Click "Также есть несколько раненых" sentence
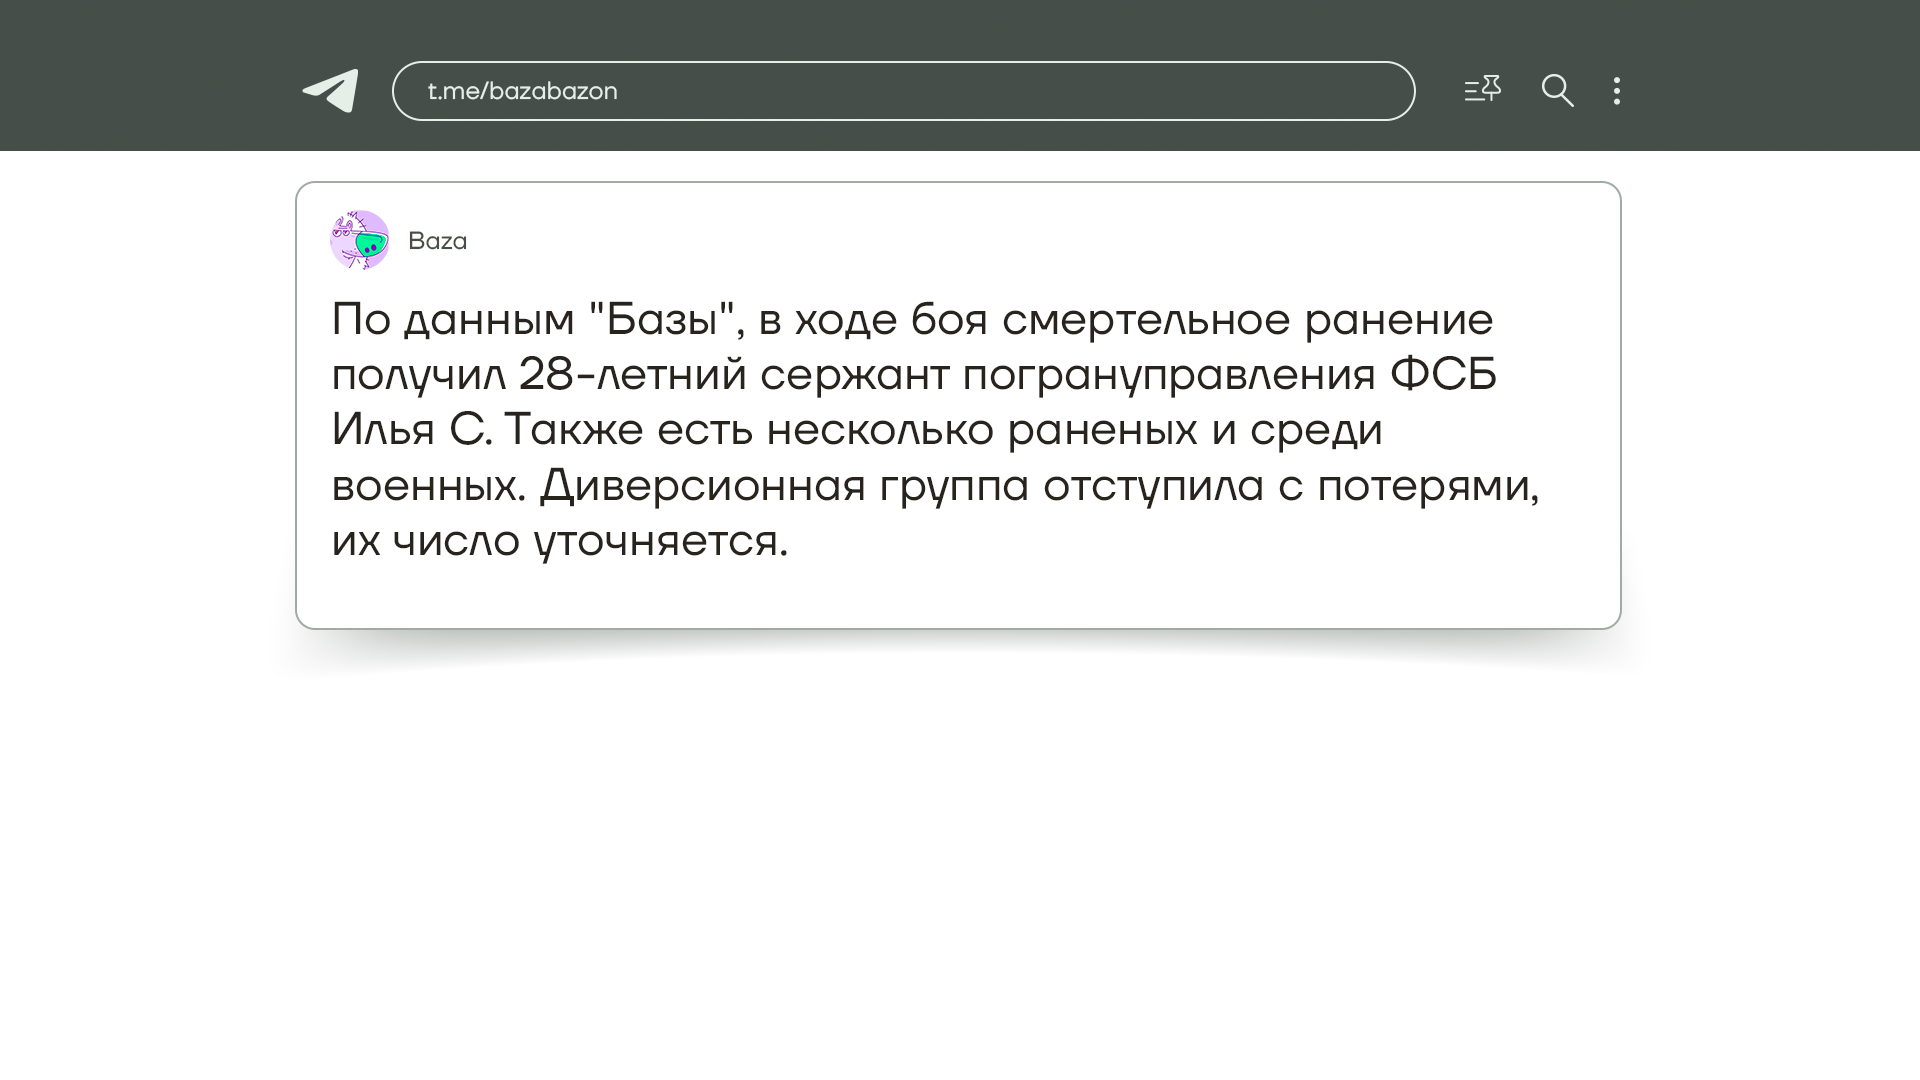Screen dimensions: 1920x1080 pos(850,430)
